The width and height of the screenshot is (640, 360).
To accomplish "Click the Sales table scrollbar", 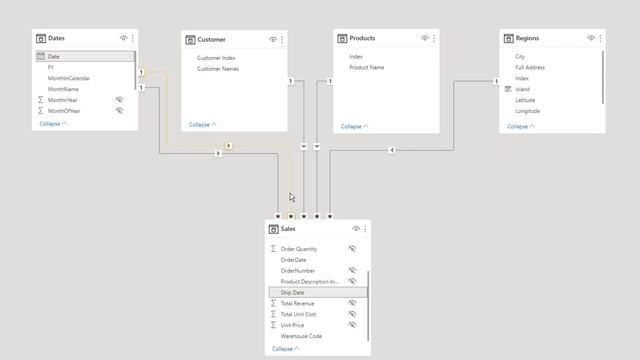I will click(x=368, y=305).
